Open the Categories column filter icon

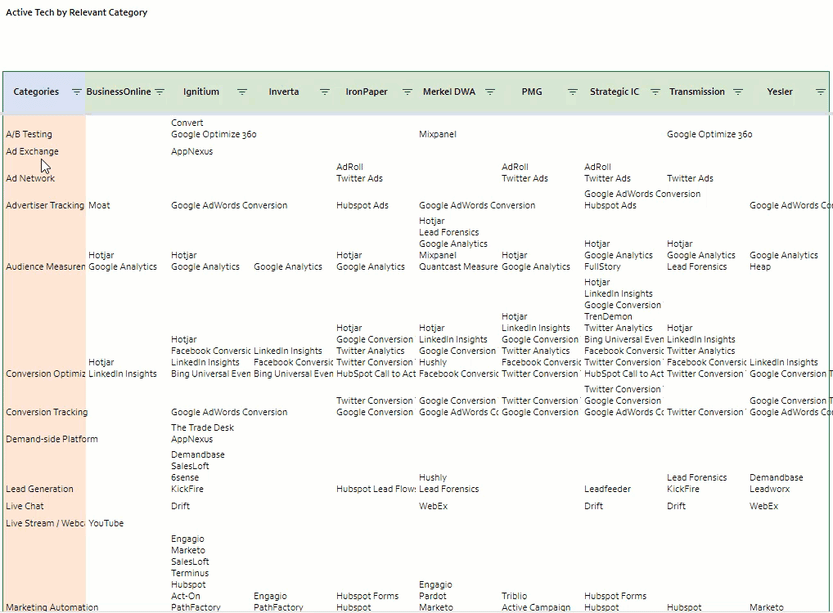click(x=76, y=92)
